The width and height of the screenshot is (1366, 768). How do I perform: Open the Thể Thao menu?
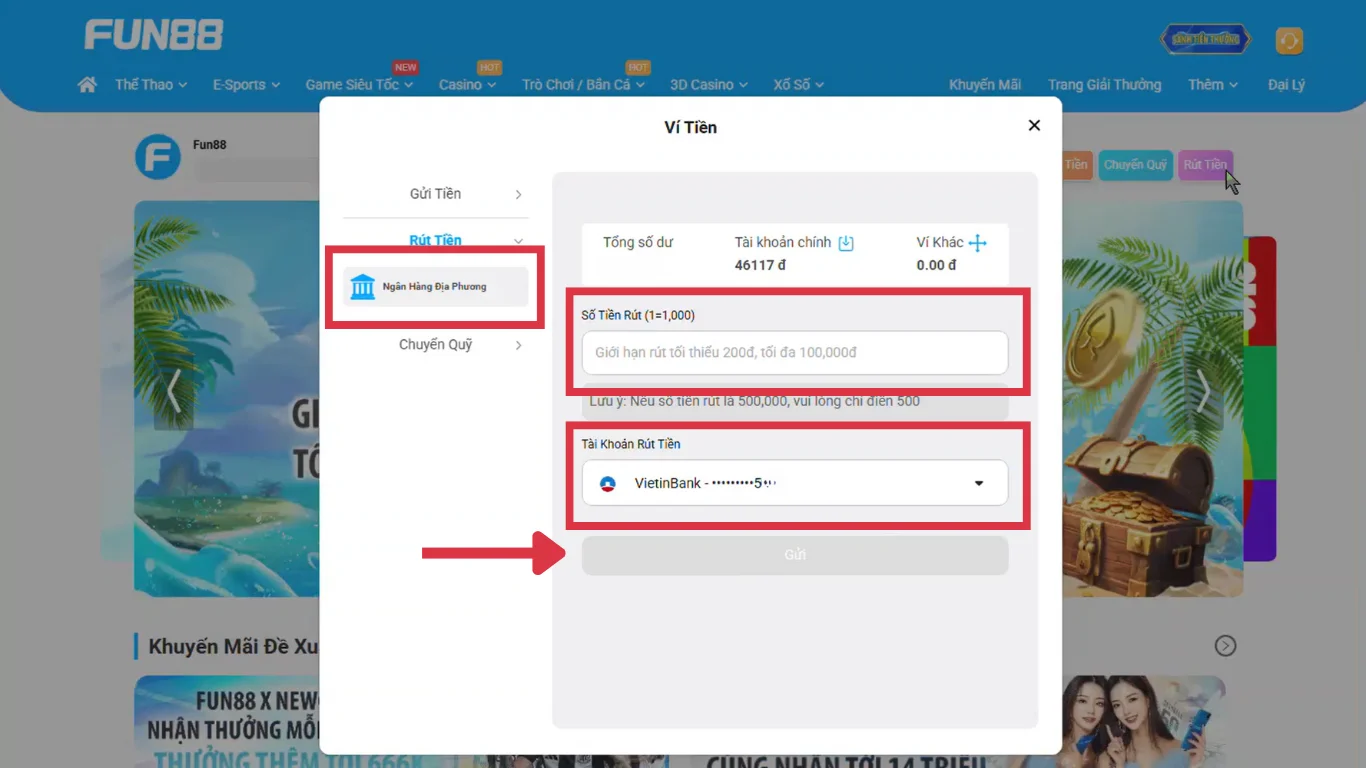[151, 85]
